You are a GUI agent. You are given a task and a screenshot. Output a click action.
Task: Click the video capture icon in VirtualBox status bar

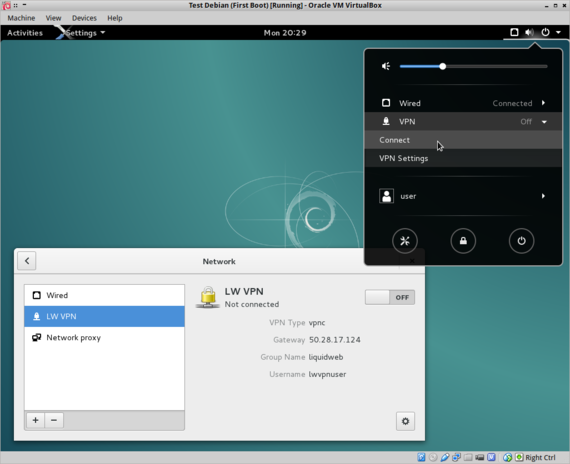(x=479, y=457)
